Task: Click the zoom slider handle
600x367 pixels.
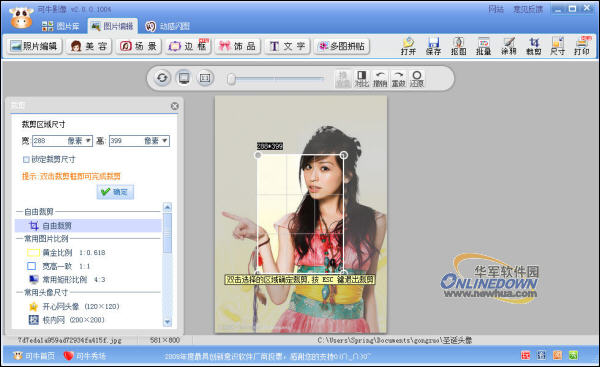Action: [231, 79]
